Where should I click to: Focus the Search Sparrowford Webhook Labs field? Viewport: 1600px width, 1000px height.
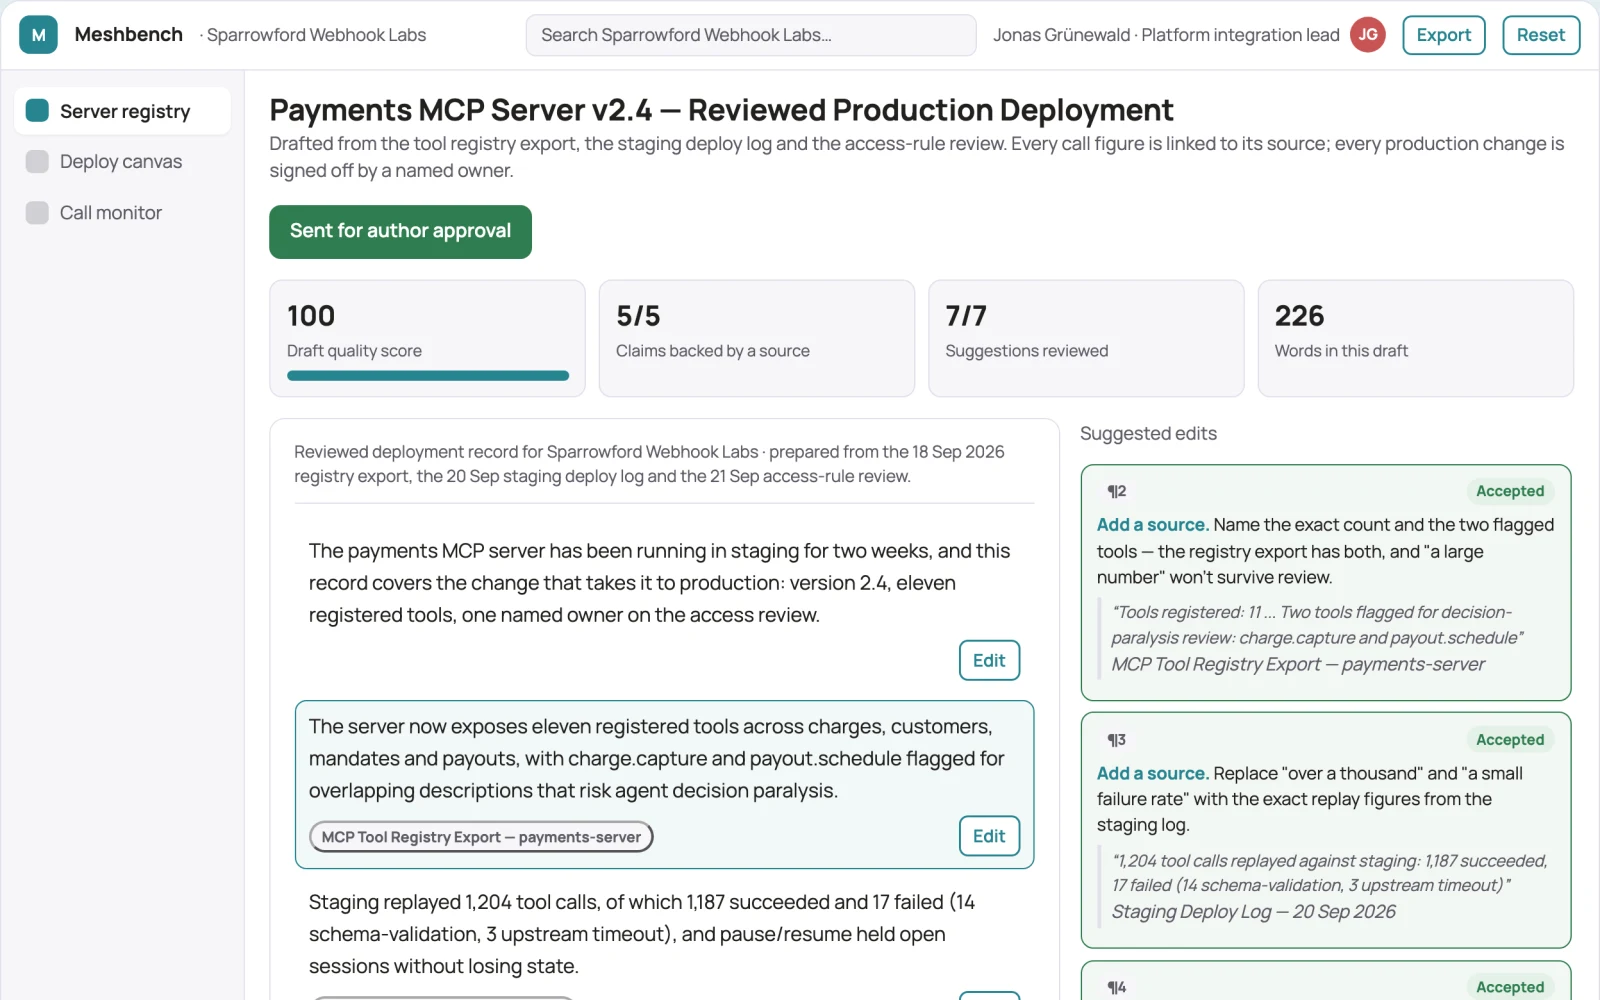(x=751, y=35)
